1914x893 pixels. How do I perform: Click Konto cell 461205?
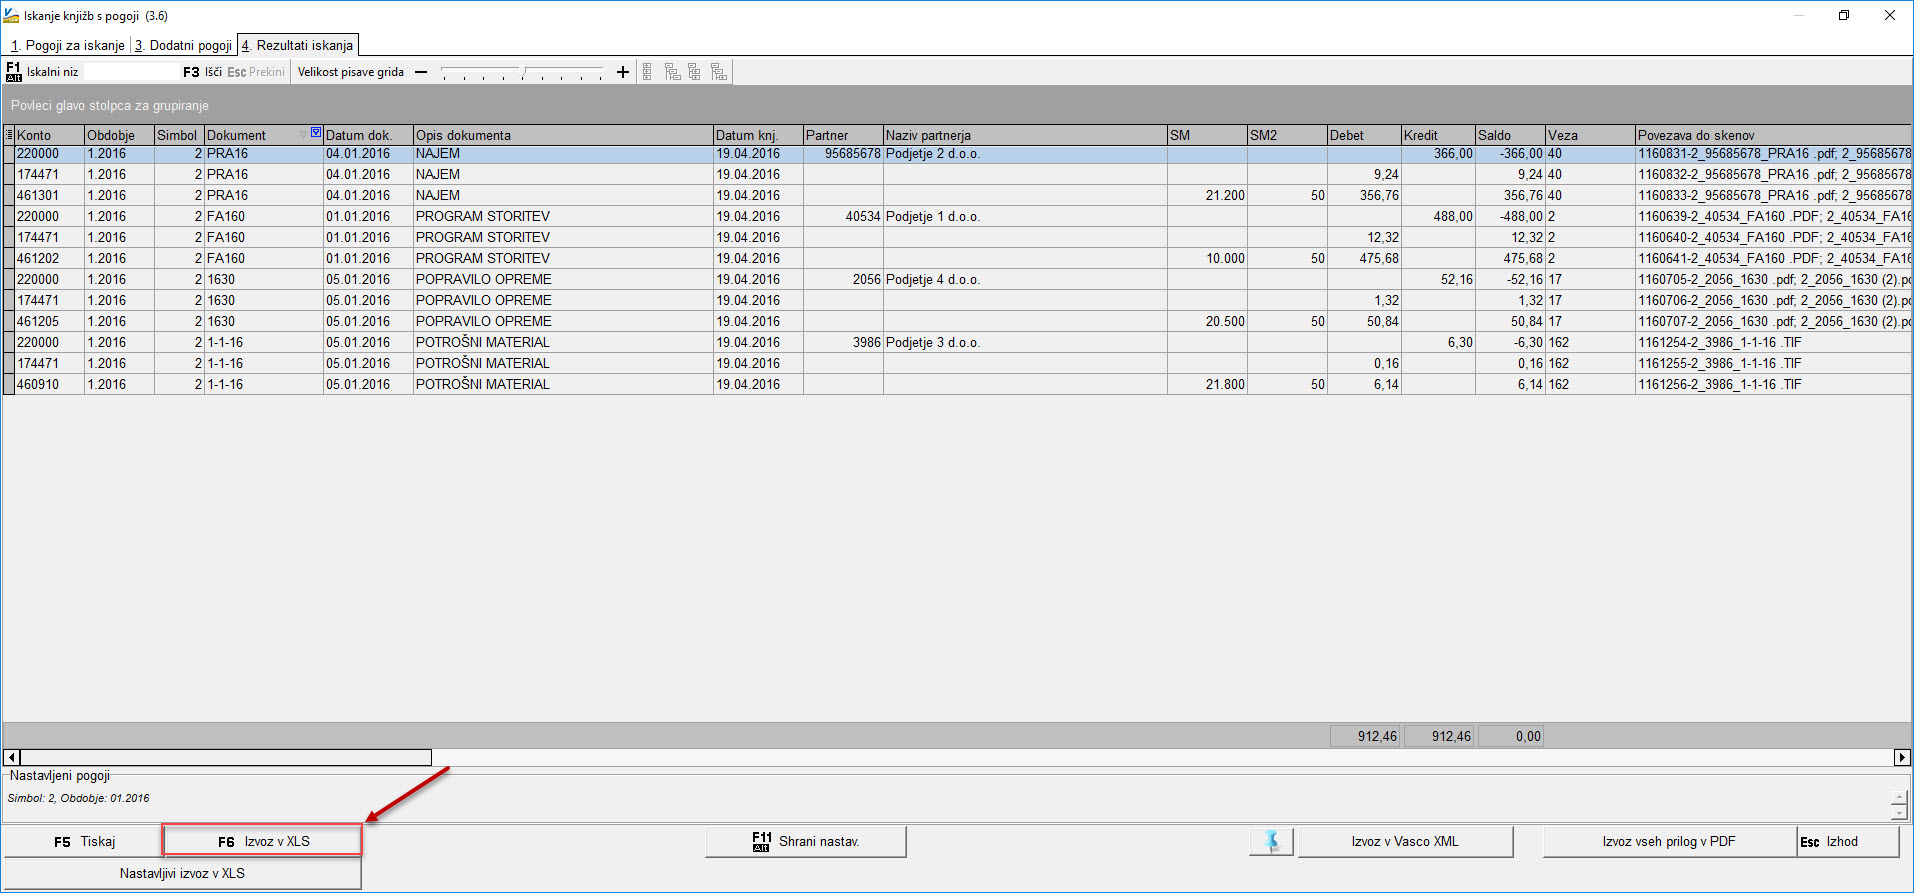pyautogui.click(x=50, y=322)
